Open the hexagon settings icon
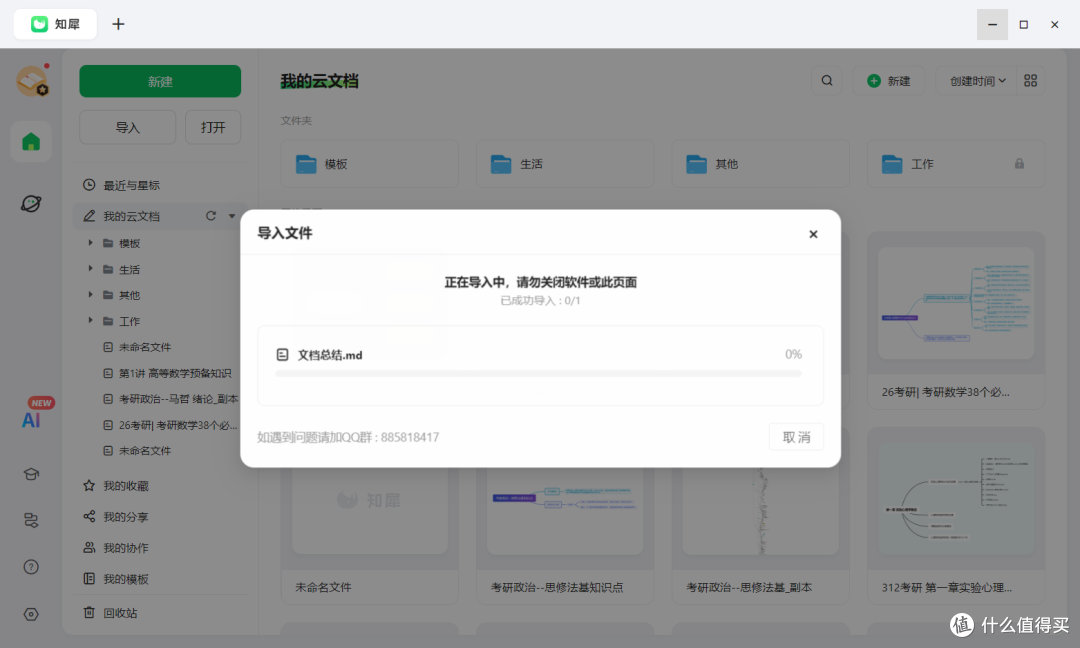This screenshot has height=648, width=1080. click(x=31, y=614)
